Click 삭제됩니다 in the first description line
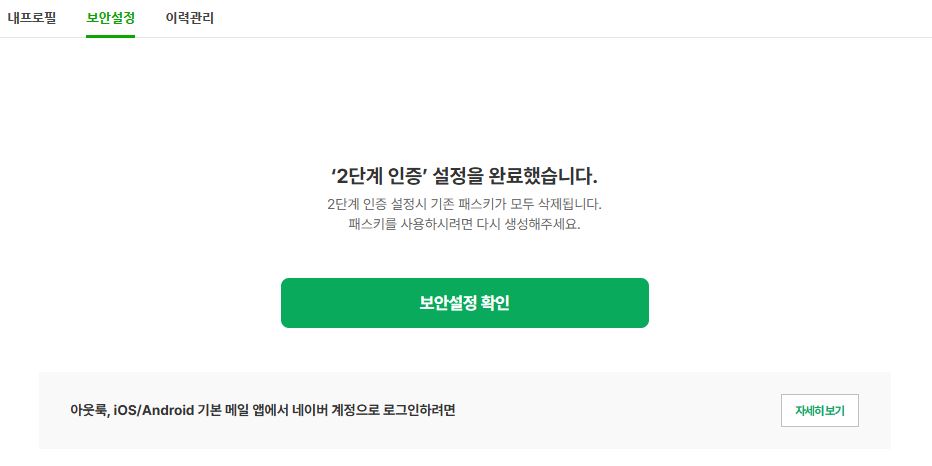The width and height of the screenshot is (932, 466). click(567, 204)
